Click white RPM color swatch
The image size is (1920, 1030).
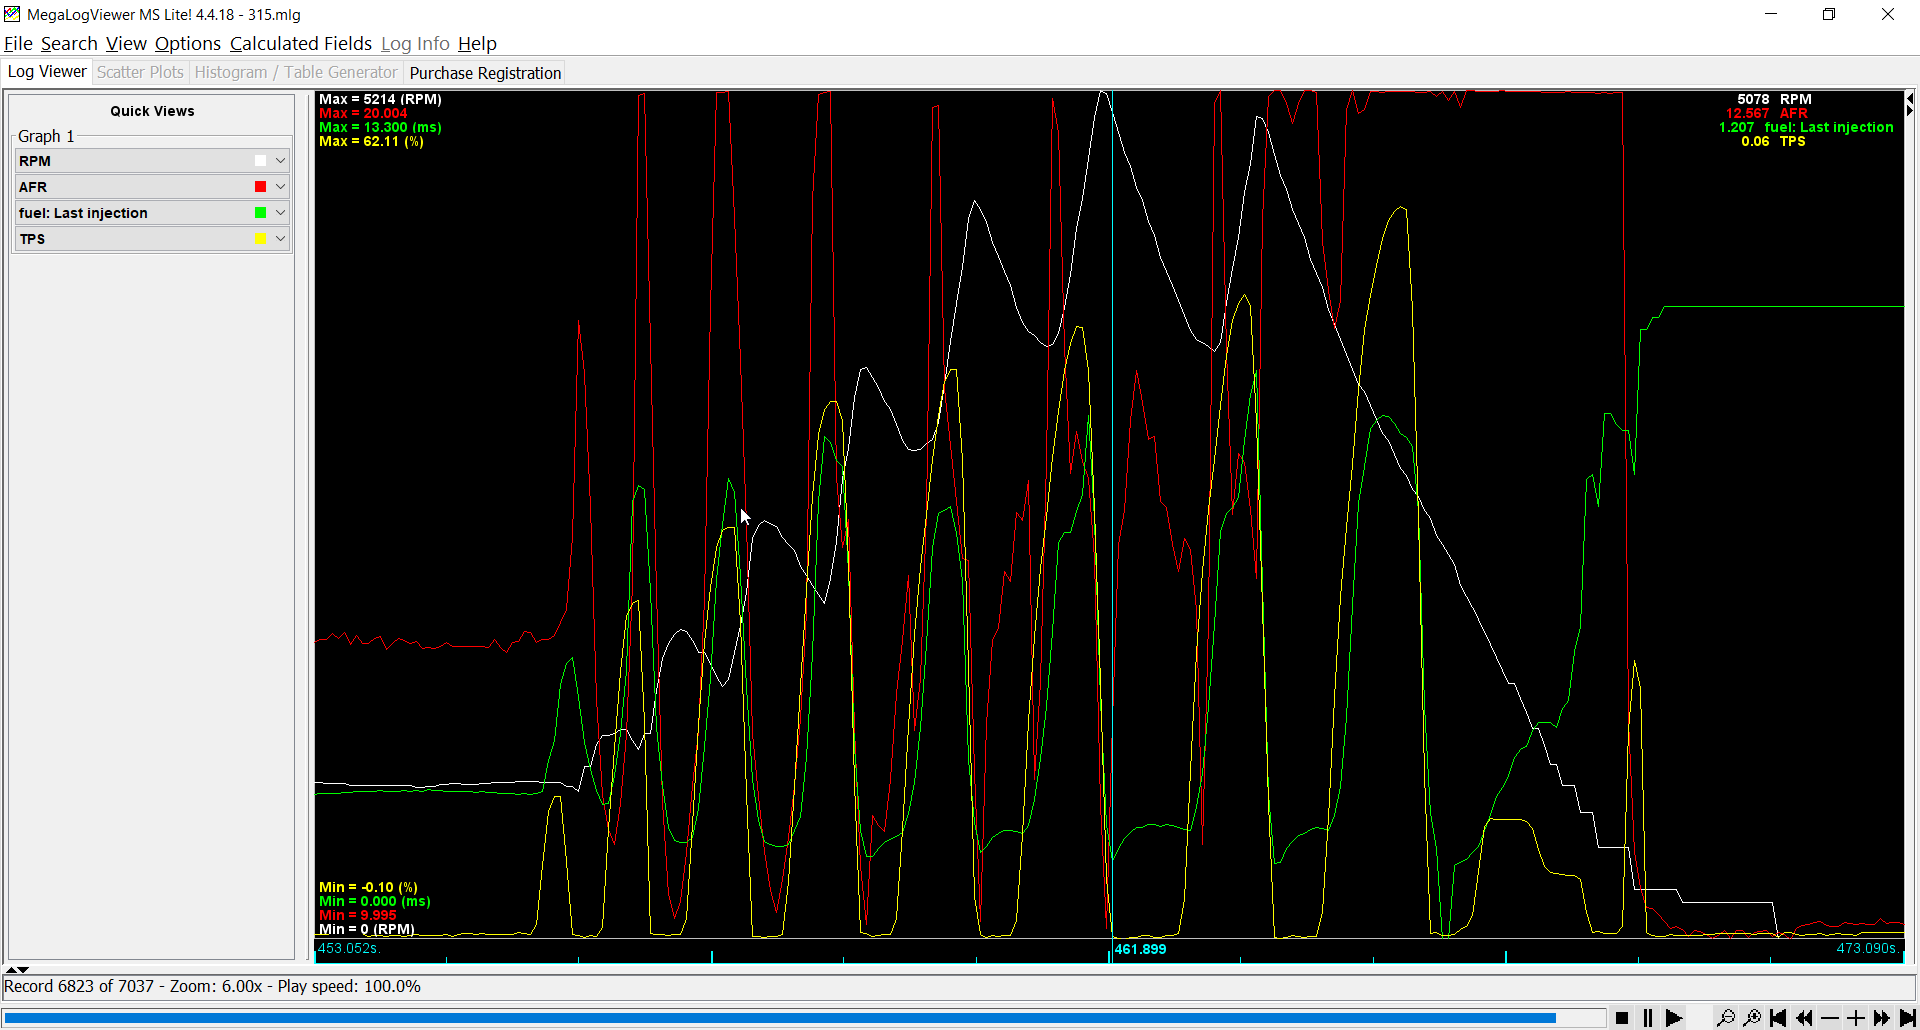260,161
